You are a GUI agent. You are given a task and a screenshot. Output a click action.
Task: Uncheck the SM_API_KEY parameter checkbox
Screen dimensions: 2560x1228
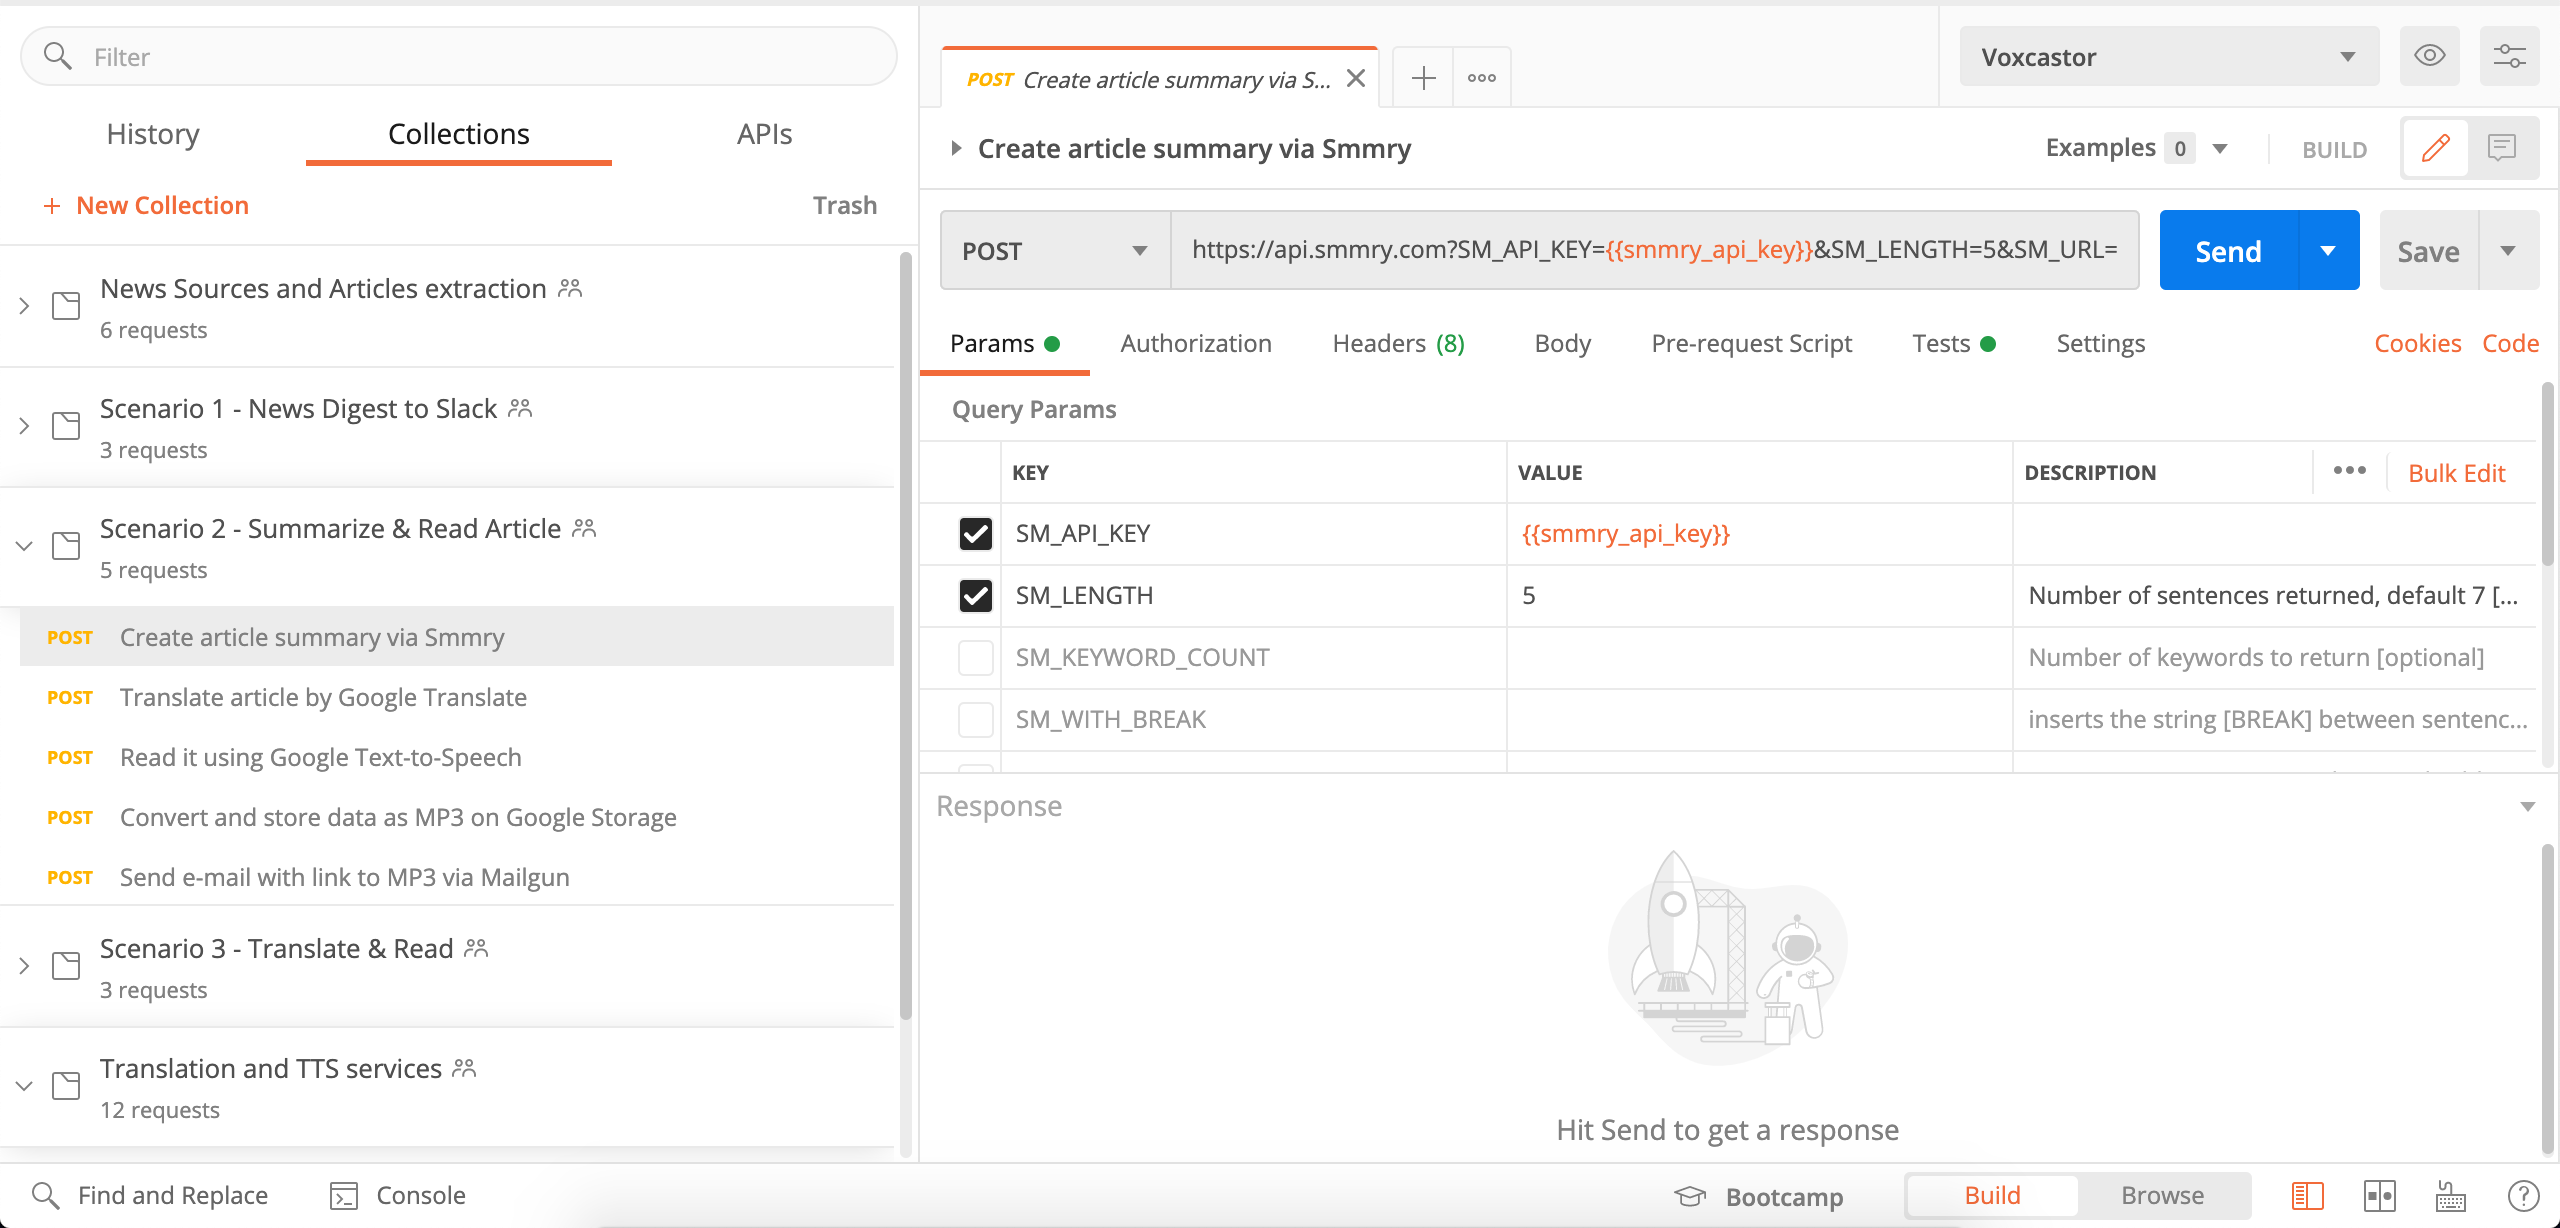click(975, 534)
